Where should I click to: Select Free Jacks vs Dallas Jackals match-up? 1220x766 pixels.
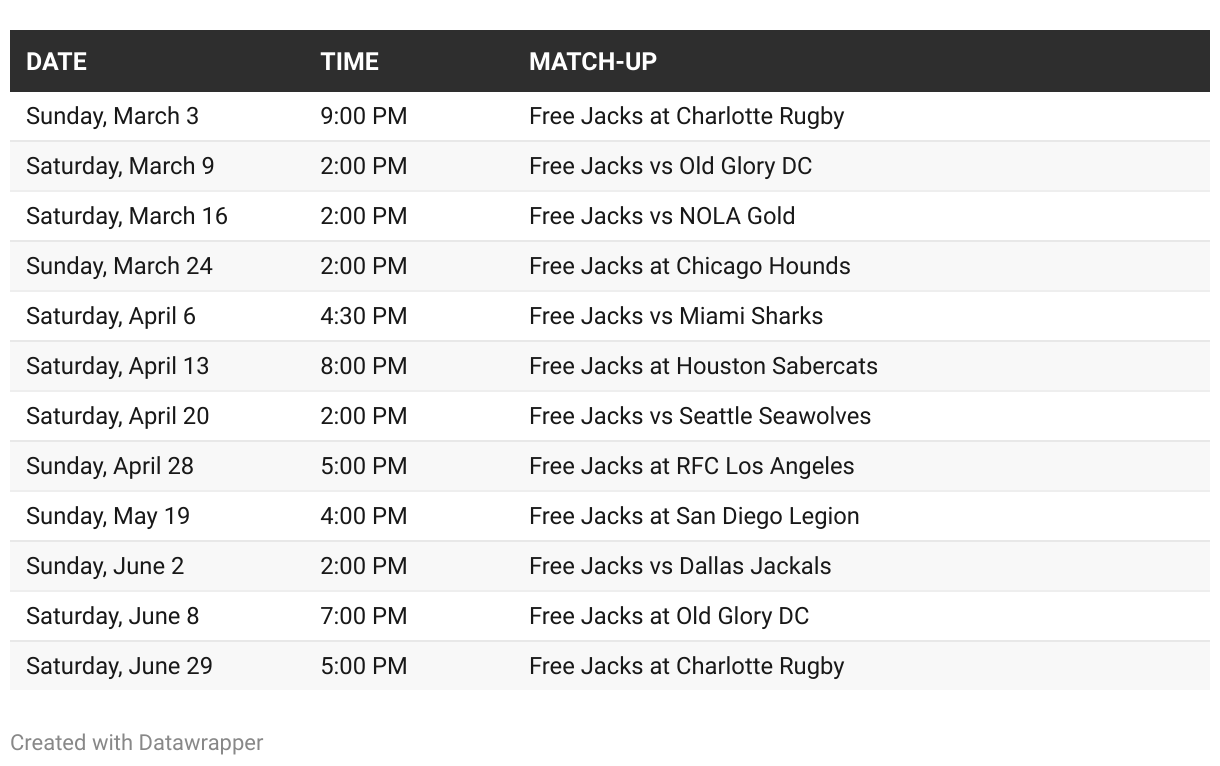(x=680, y=566)
